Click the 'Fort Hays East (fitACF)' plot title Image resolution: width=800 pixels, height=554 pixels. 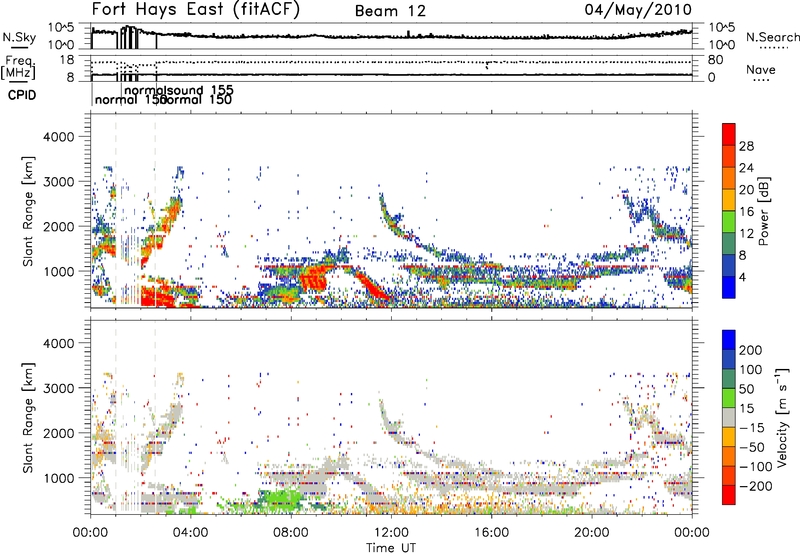point(196,10)
